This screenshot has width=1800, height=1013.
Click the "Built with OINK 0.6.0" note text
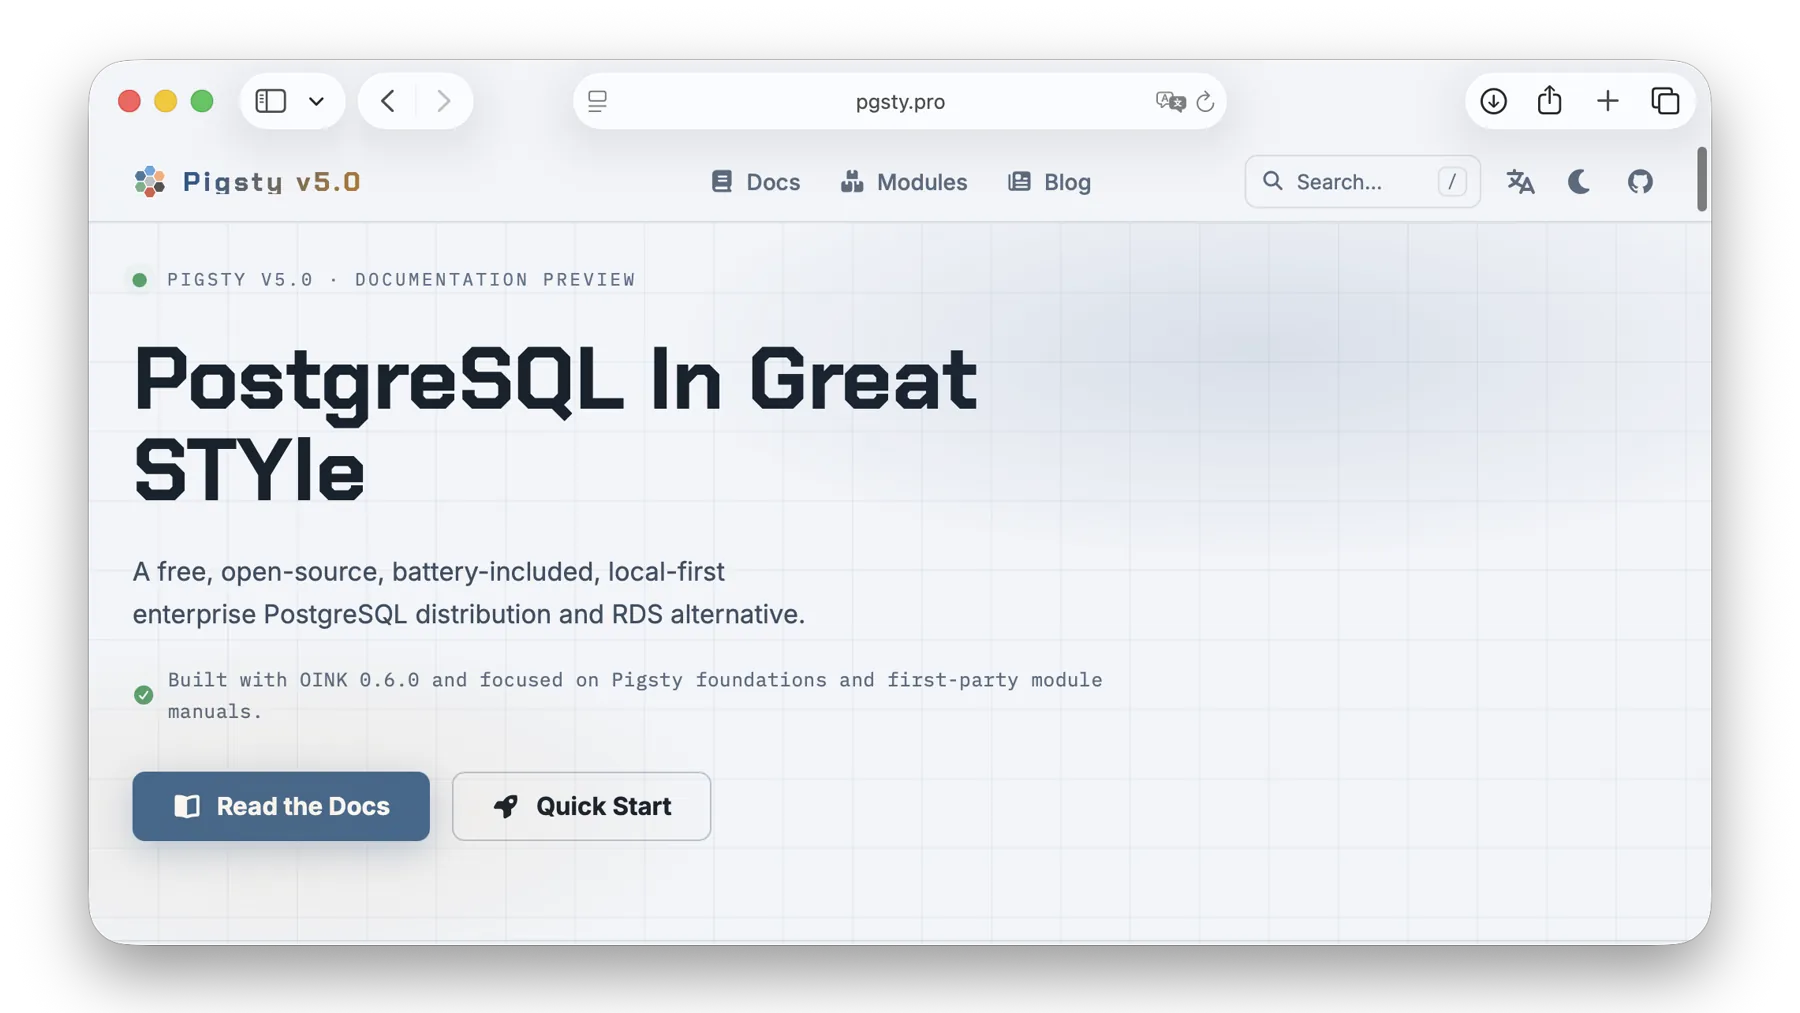(x=635, y=696)
